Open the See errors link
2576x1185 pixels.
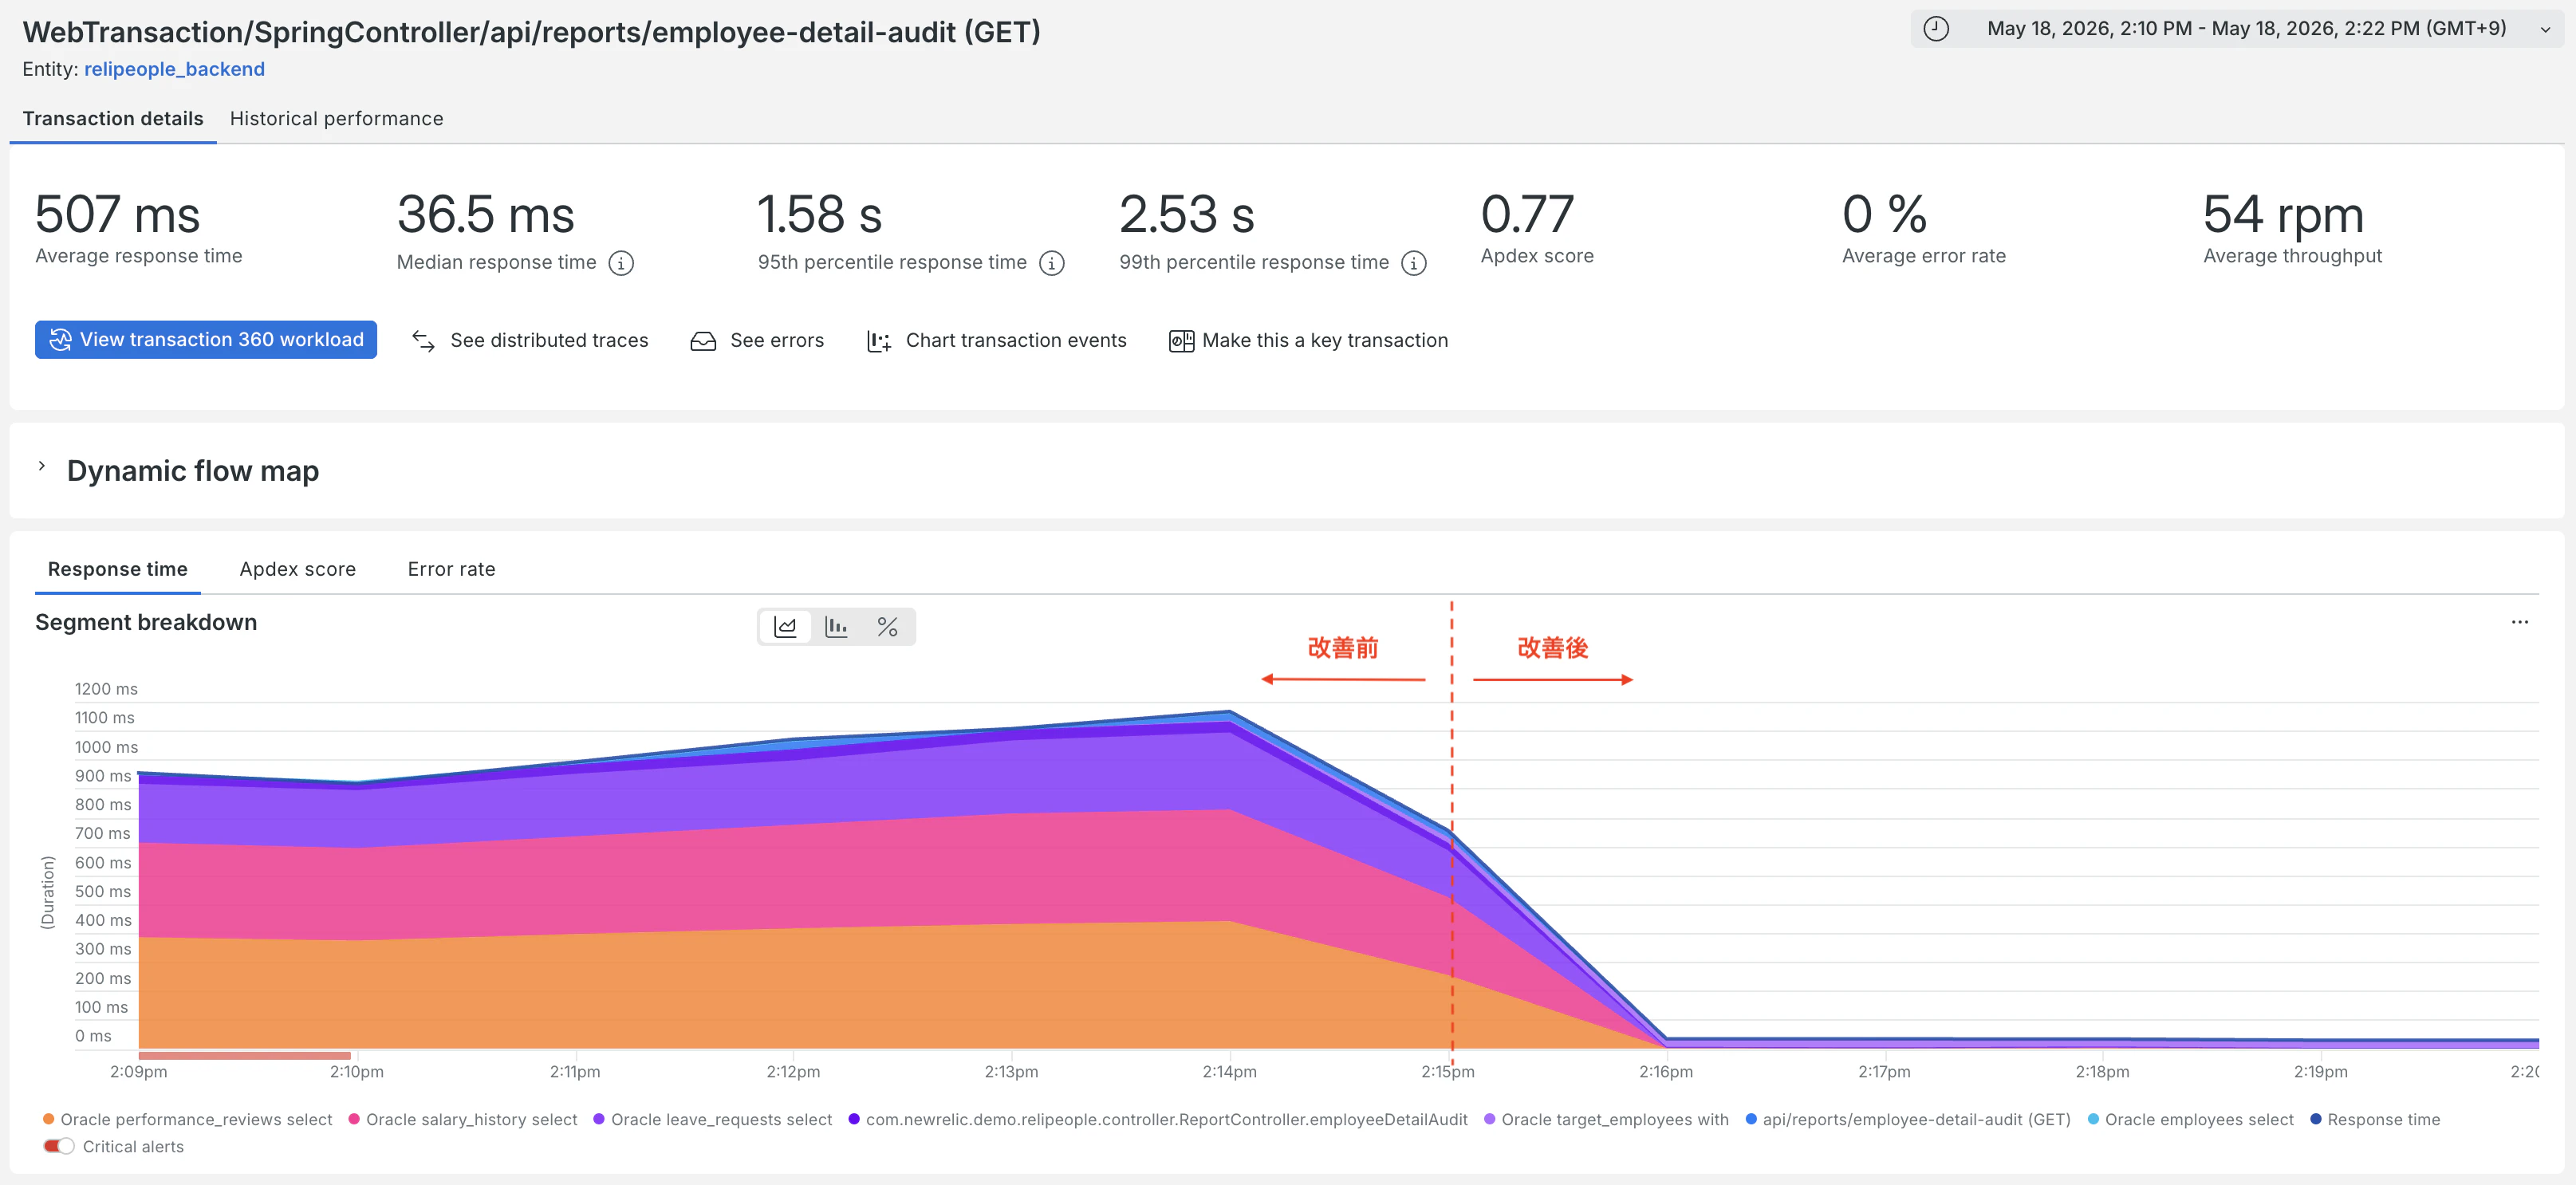[x=777, y=341]
